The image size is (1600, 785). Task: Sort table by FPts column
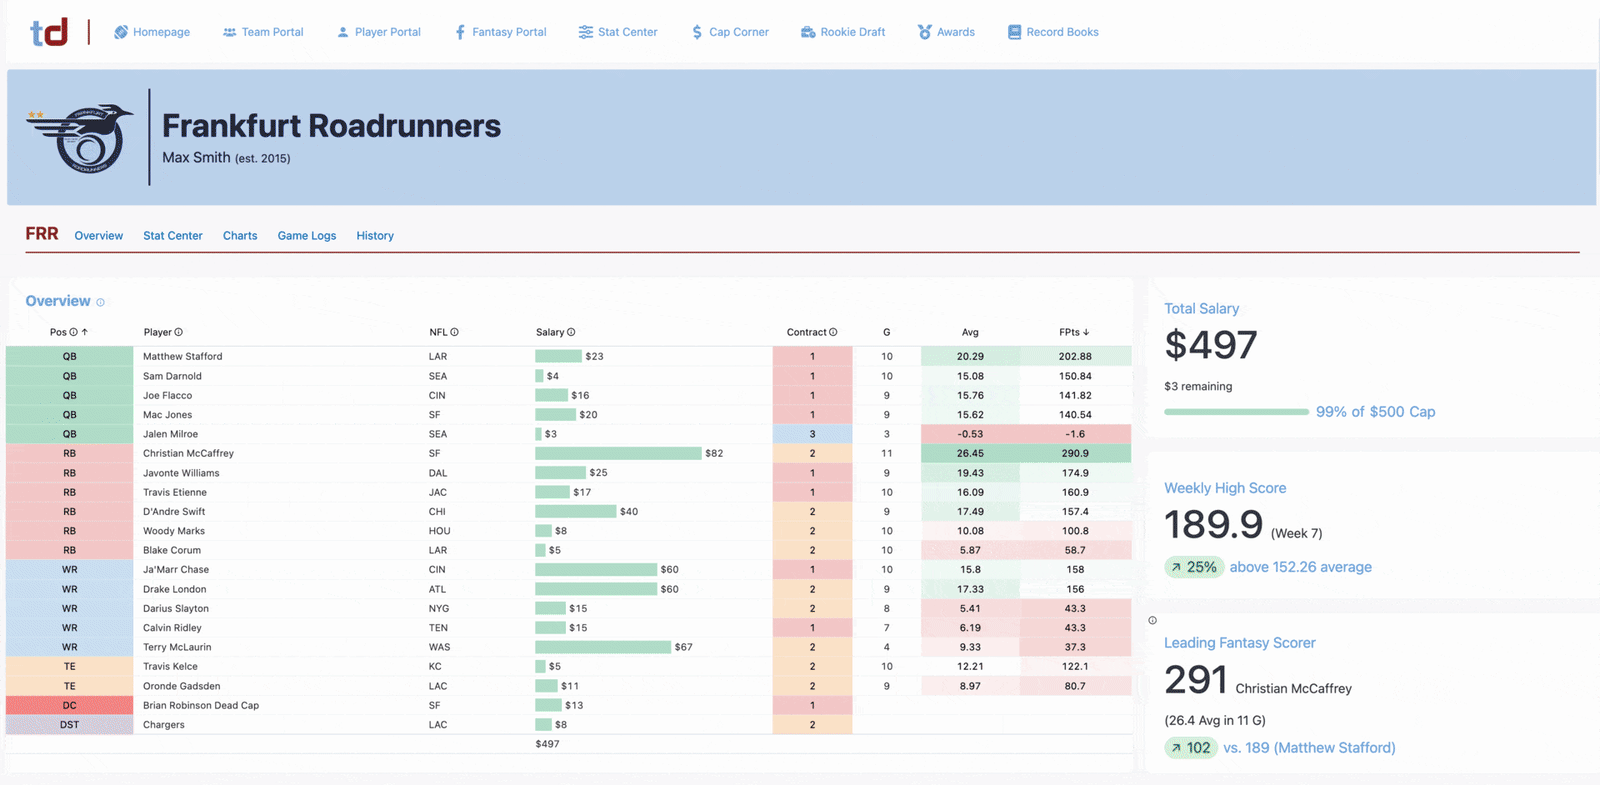1074,332
